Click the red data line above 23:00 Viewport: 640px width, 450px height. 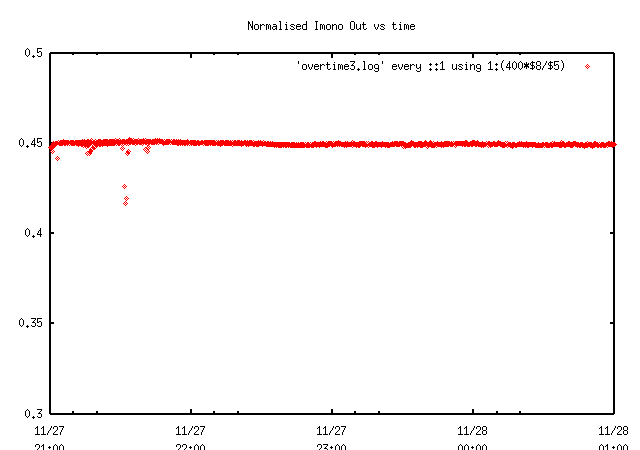point(331,144)
